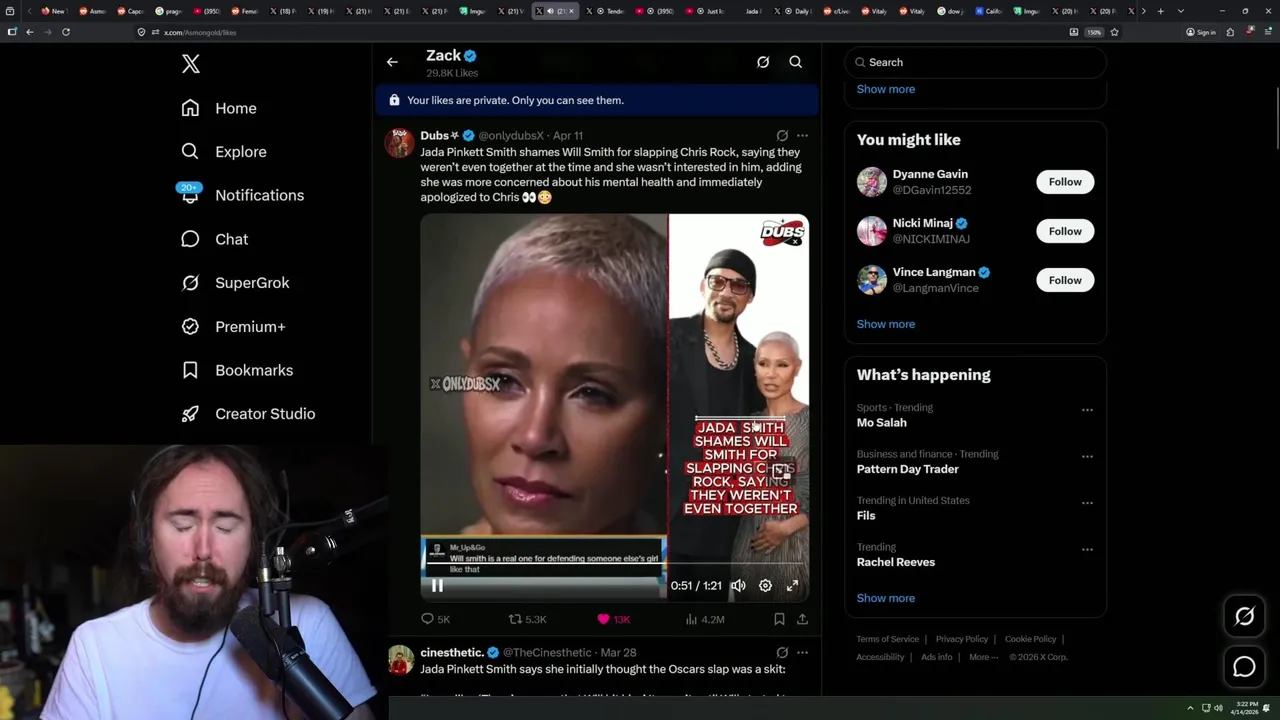Click the browser address bar URL
Viewport: 1280px width, 720px height.
pos(200,32)
